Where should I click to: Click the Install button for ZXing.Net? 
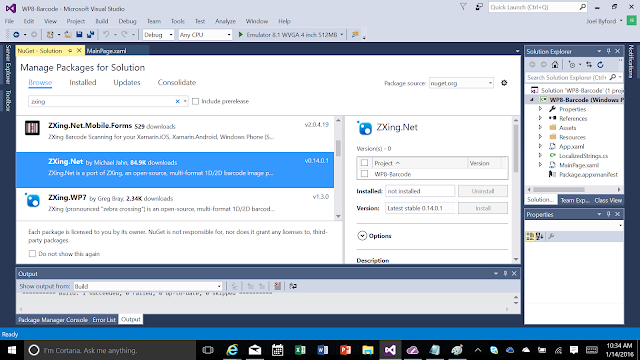pos(483,208)
